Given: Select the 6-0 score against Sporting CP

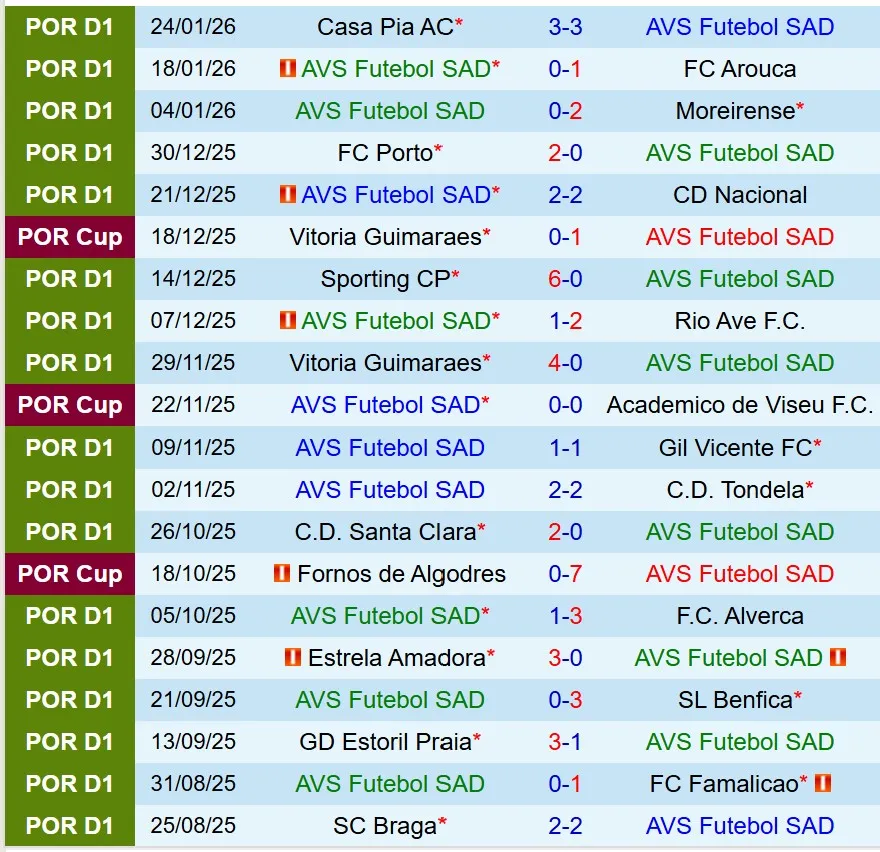Looking at the screenshot, I should click(x=565, y=279).
